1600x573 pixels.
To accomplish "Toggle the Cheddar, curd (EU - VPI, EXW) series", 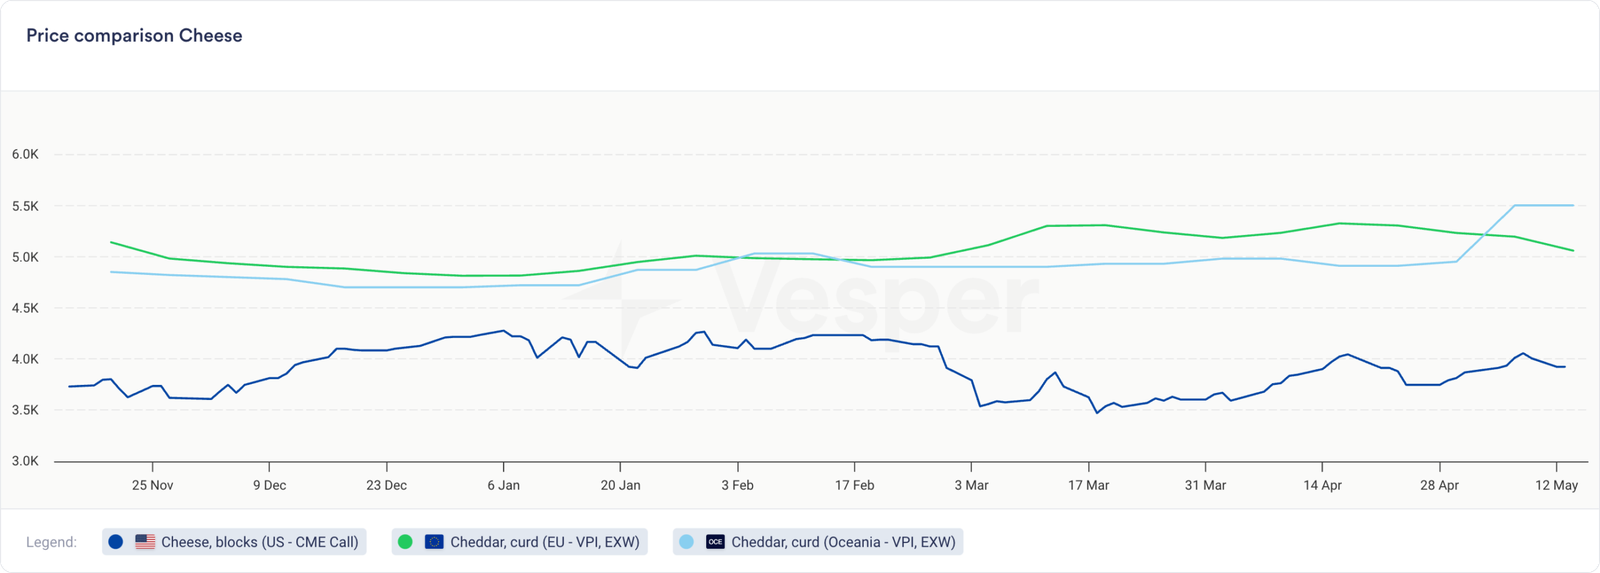I will click(x=544, y=542).
